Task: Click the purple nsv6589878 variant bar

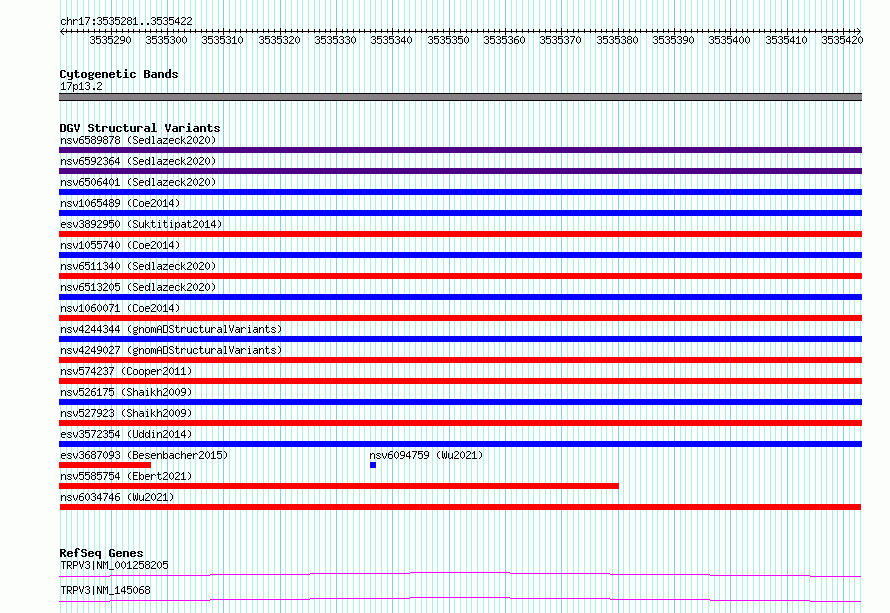Action: pyautogui.click(x=460, y=150)
